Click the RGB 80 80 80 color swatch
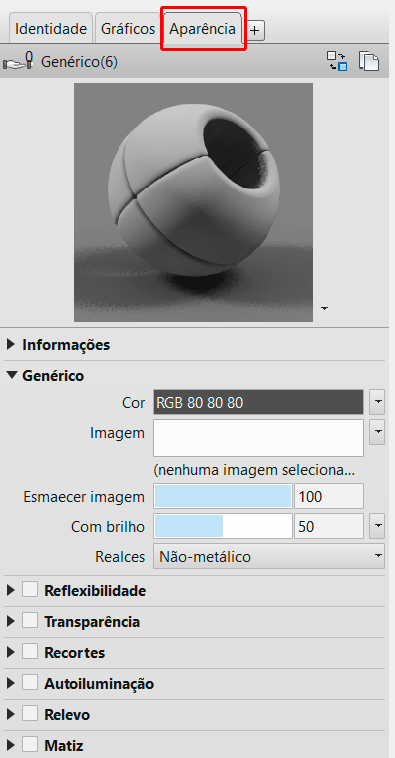This screenshot has height=758, width=395. [258, 402]
